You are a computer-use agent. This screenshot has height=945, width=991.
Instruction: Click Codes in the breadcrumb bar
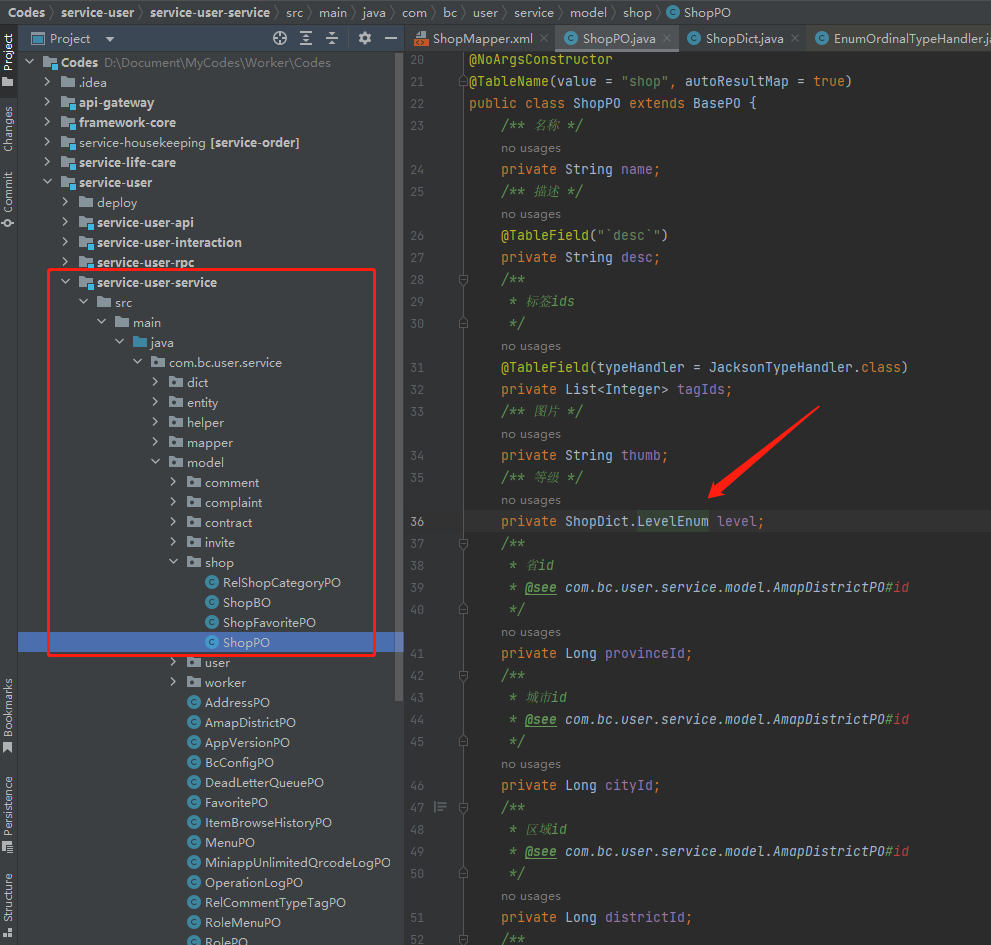[x=27, y=13]
